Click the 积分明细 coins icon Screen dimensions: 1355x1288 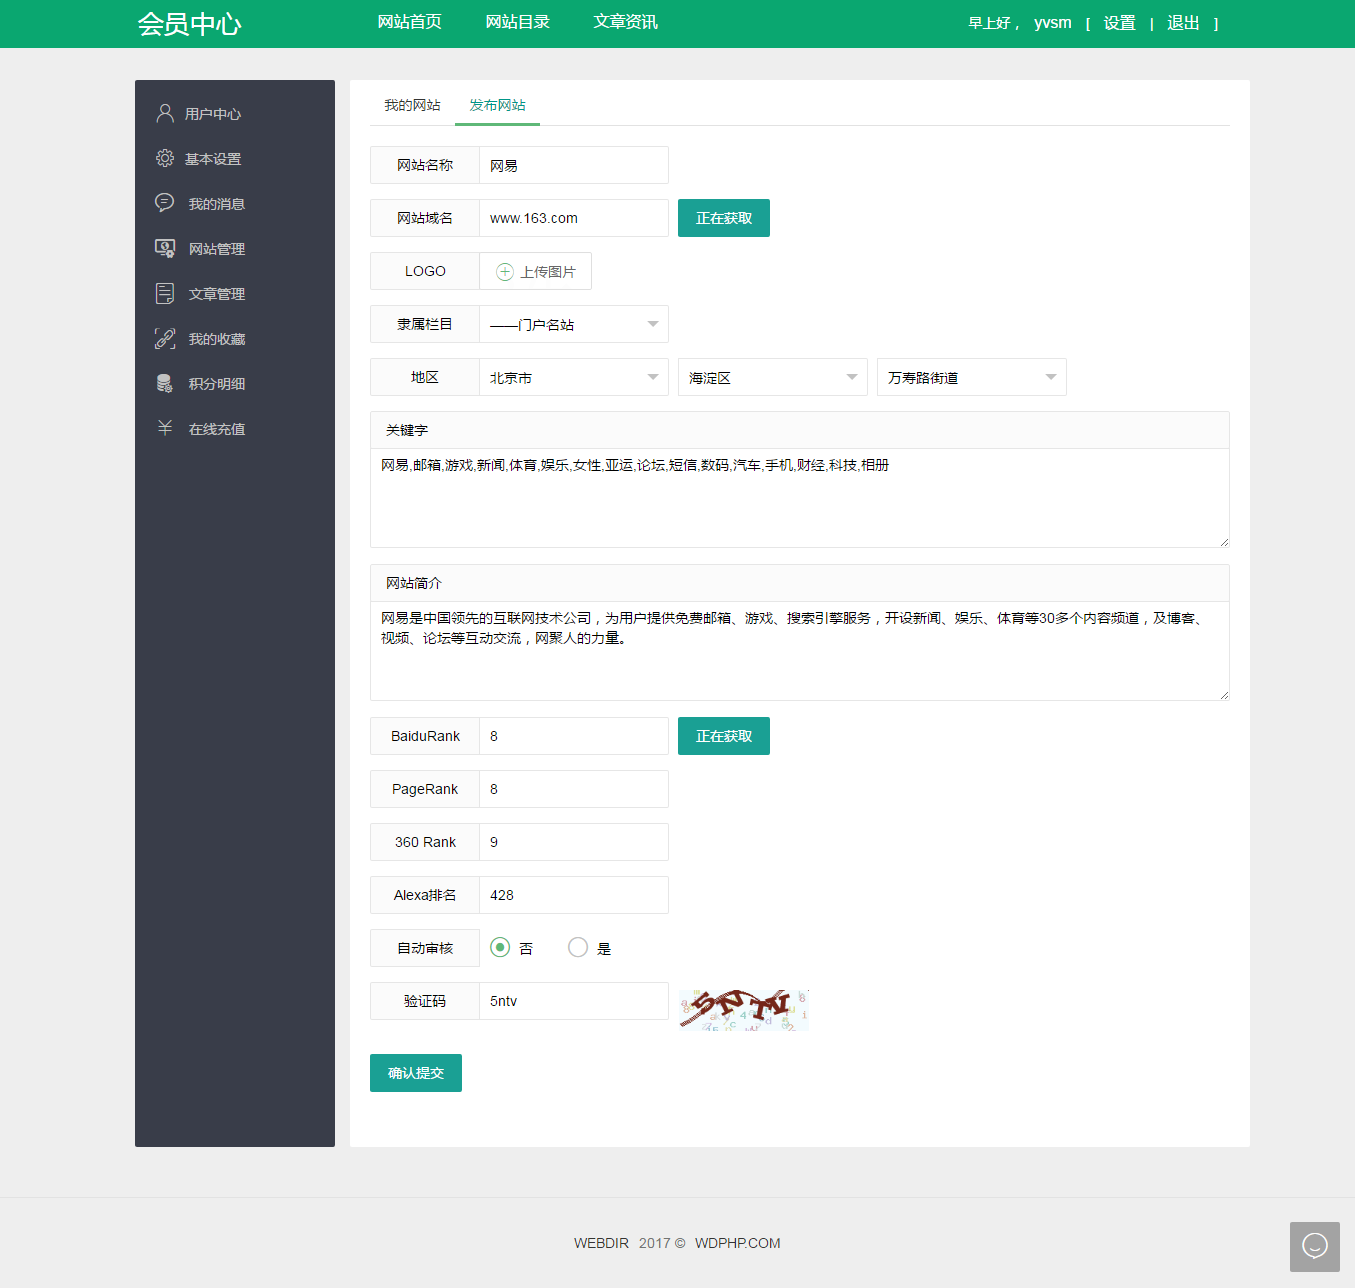(x=165, y=383)
